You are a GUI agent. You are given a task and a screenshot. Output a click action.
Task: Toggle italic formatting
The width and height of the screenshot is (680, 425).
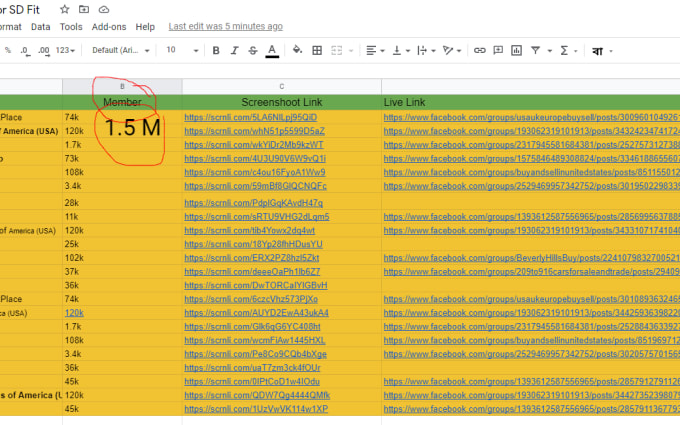tap(235, 51)
